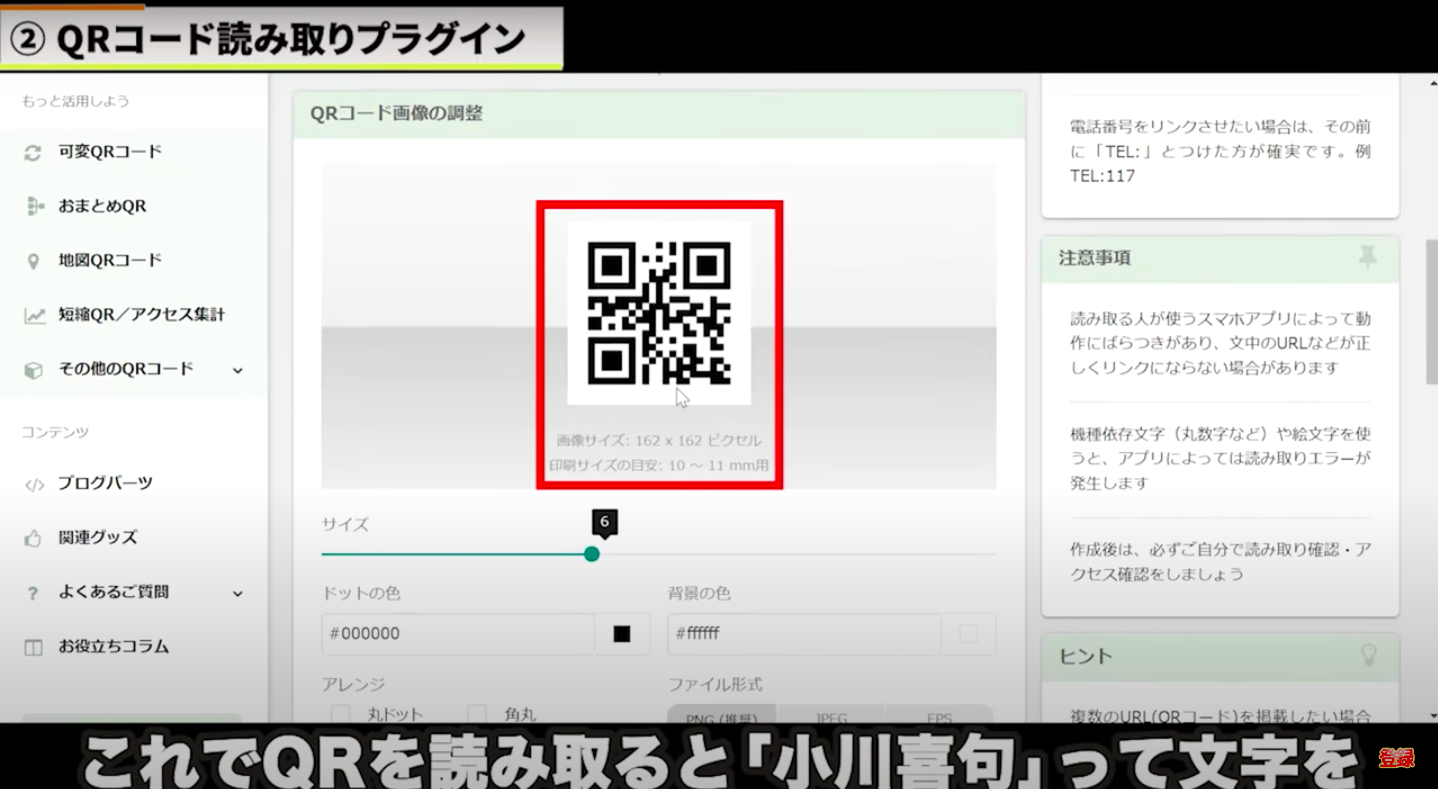The height and width of the screenshot is (789, 1438).
Task: Select JPEG file format option
Action: click(x=830, y=717)
